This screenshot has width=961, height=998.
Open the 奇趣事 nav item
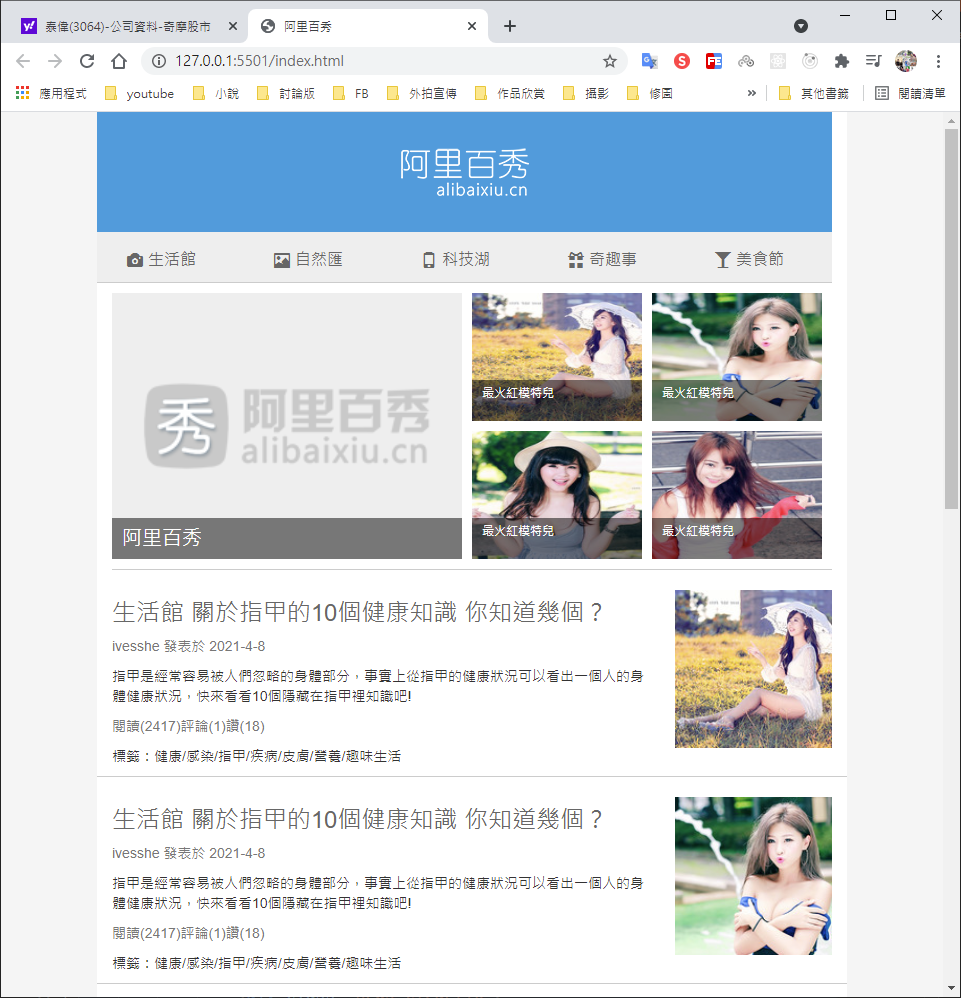tap(603, 259)
